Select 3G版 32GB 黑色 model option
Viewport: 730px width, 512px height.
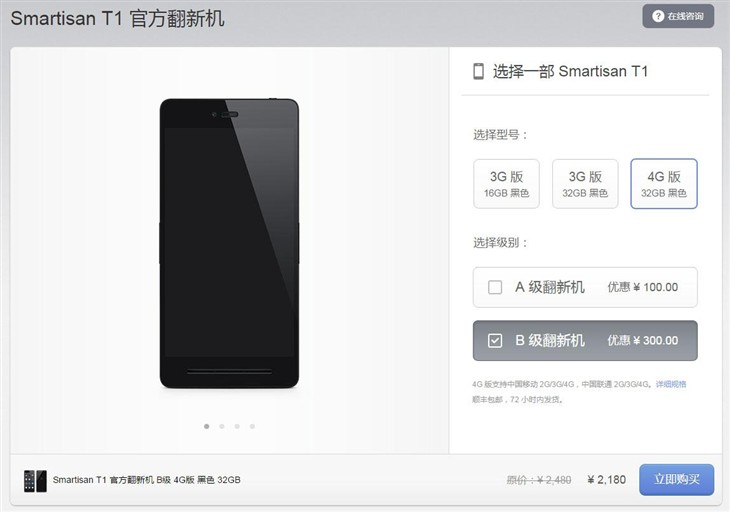pyautogui.click(x=585, y=184)
